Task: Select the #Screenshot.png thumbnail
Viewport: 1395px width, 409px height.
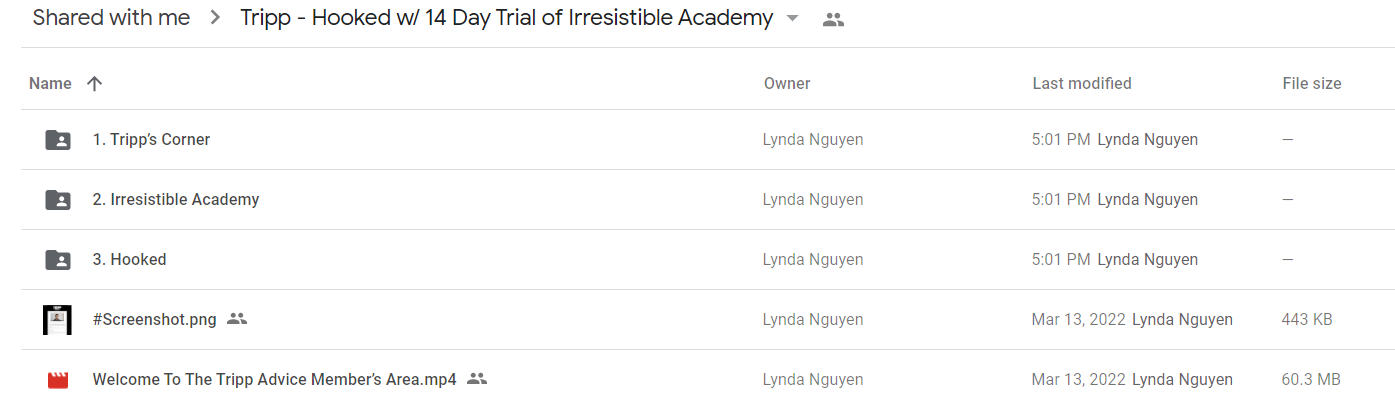Action: [58, 320]
